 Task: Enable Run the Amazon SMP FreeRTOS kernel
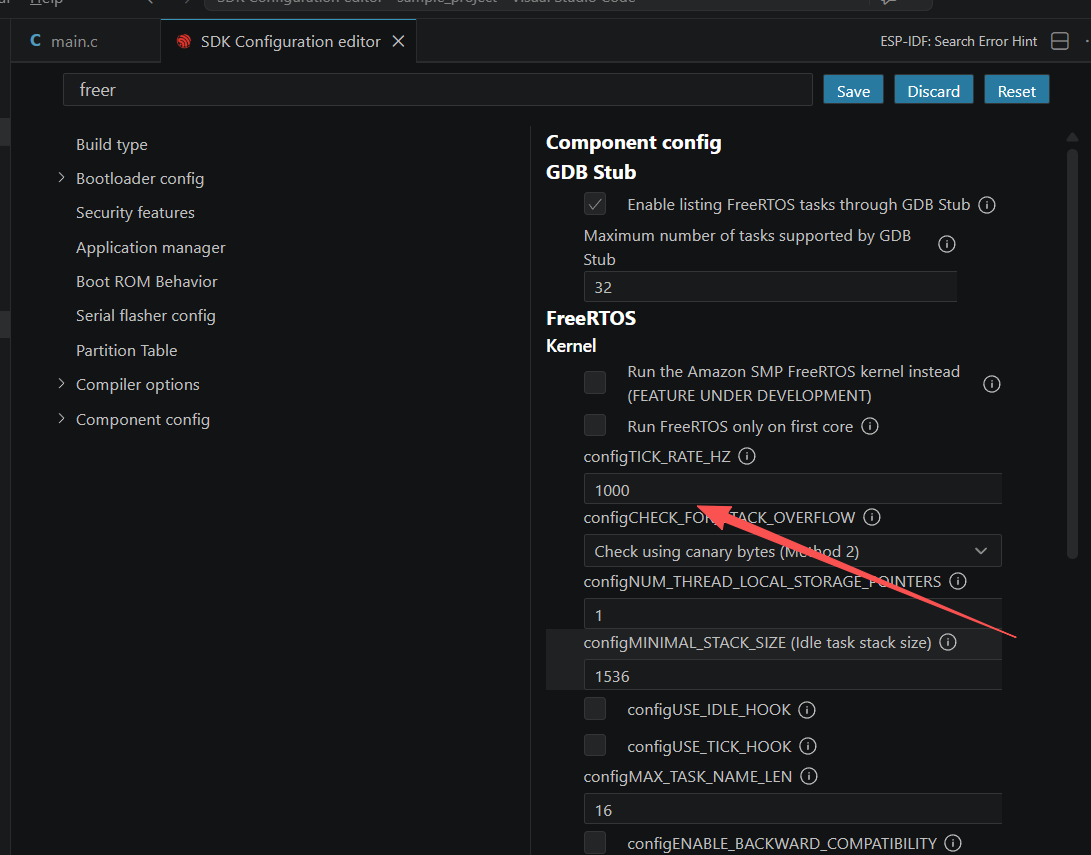click(x=595, y=382)
